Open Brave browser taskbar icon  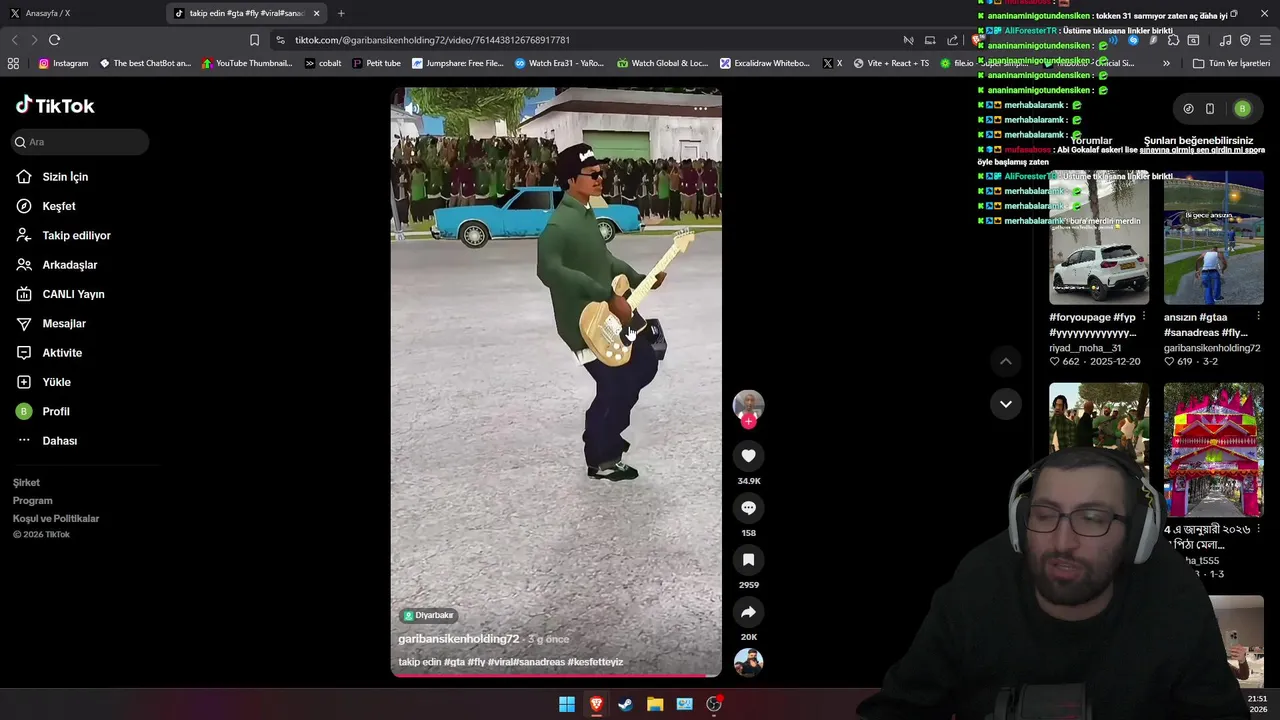pyautogui.click(x=596, y=704)
